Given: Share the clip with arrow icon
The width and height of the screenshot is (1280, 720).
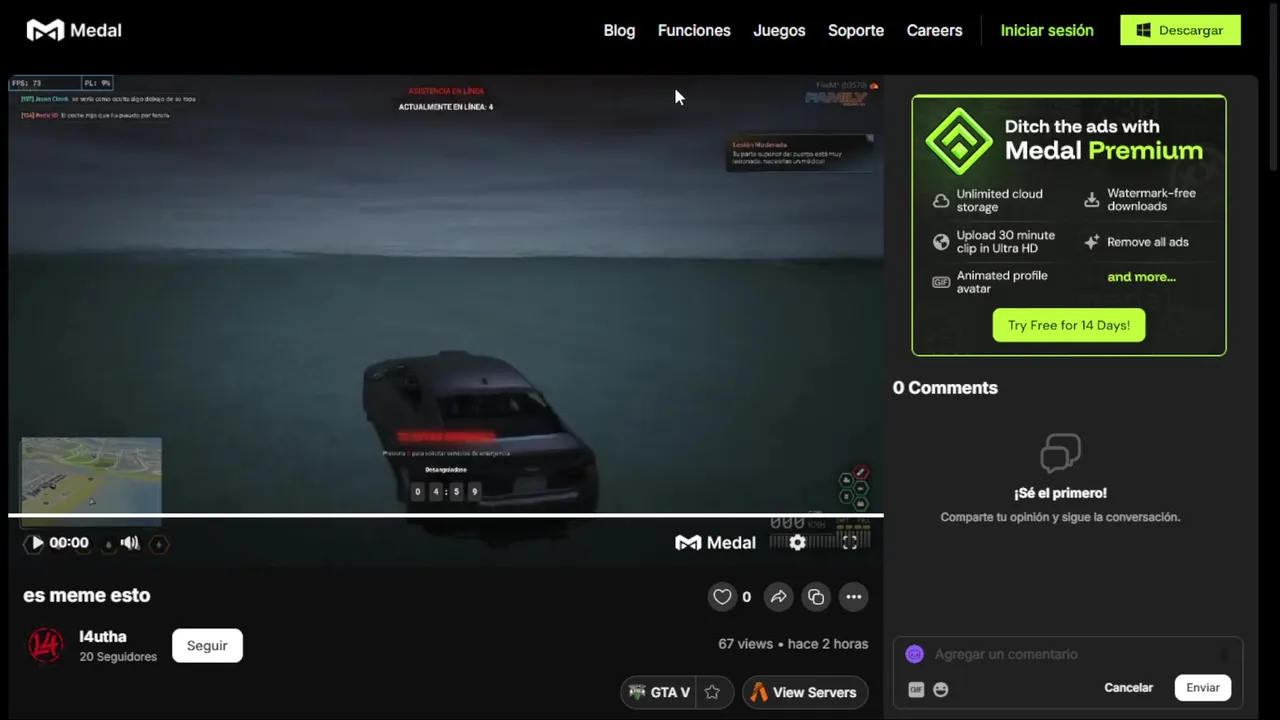Looking at the screenshot, I should click(778, 597).
